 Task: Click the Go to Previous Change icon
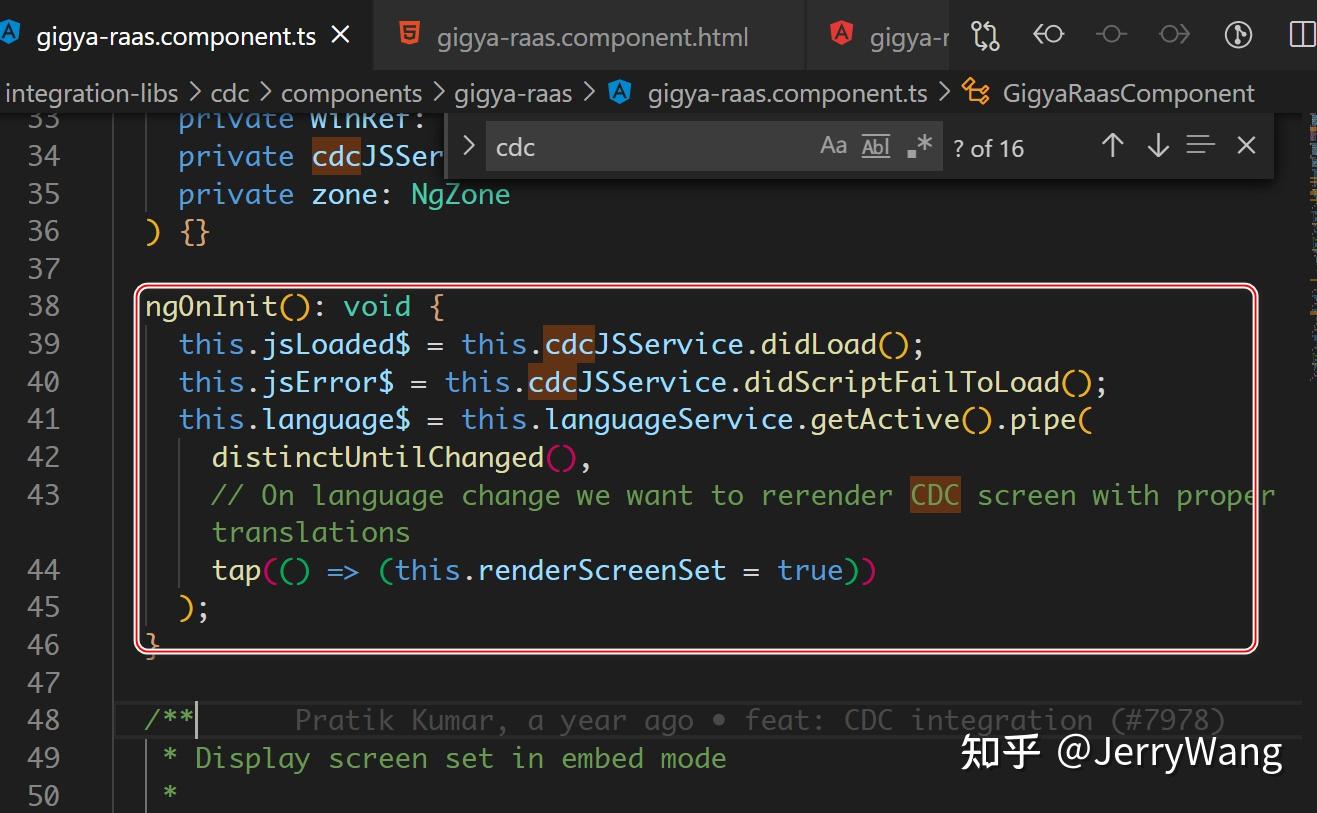point(1048,34)
